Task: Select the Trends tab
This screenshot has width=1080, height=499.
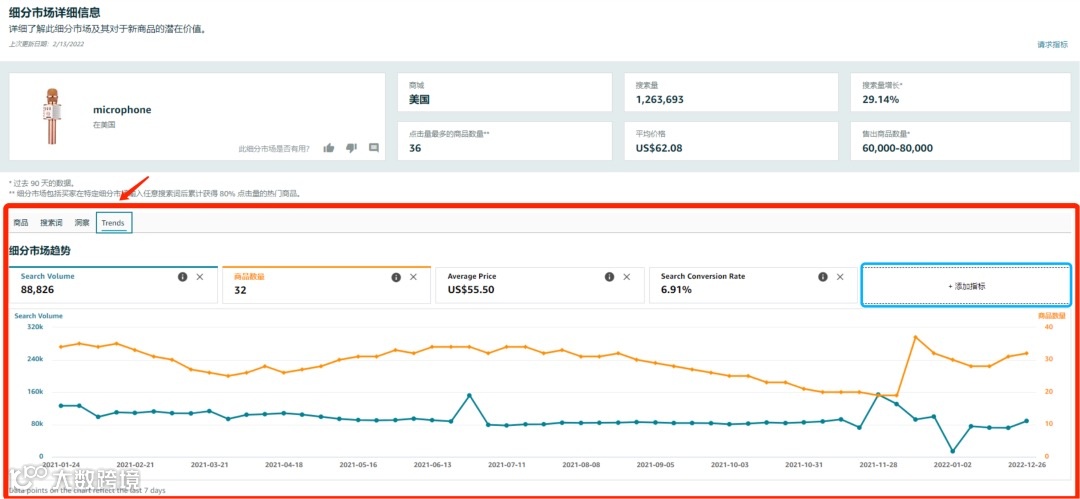Action: 114,223
